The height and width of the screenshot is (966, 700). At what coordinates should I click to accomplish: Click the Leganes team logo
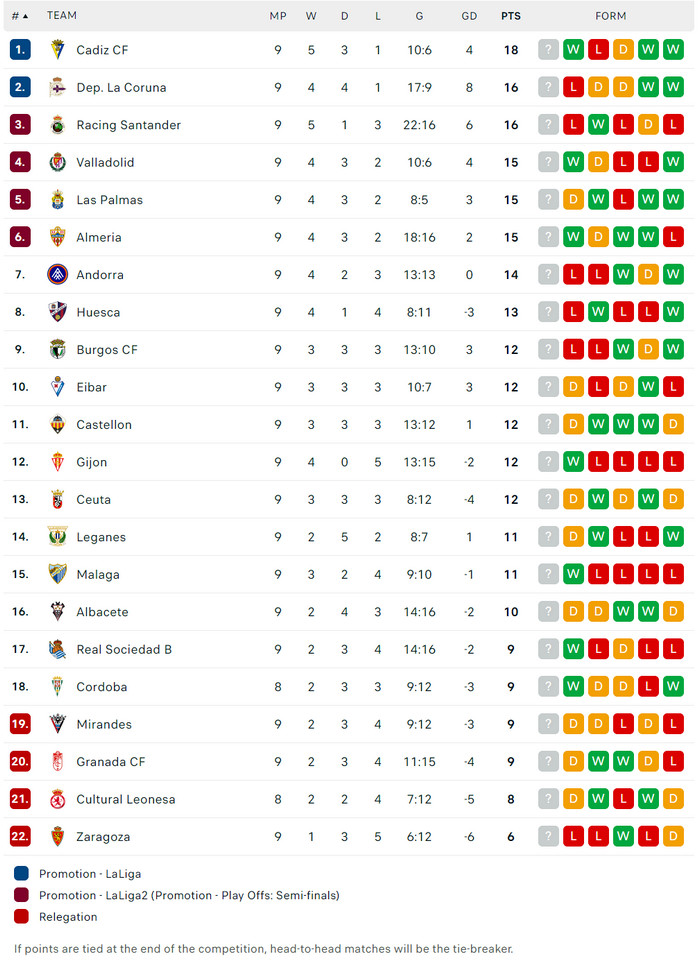tap(57, 537)
